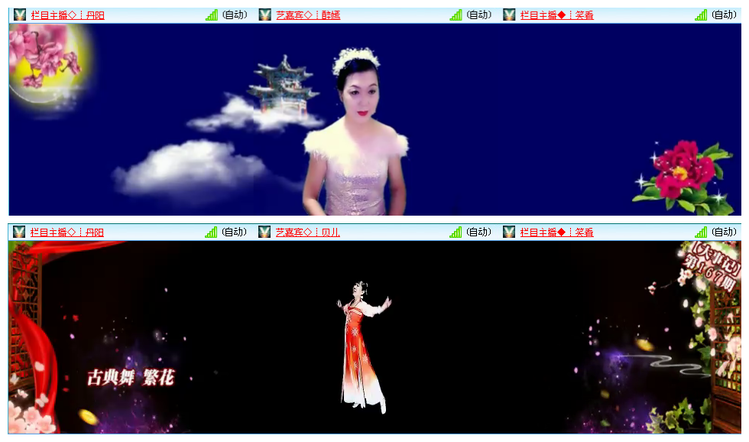Viewport: 749px width, 442px height.
Task: Click (自动) in 贝儿 slot
Action: point(479,232)
